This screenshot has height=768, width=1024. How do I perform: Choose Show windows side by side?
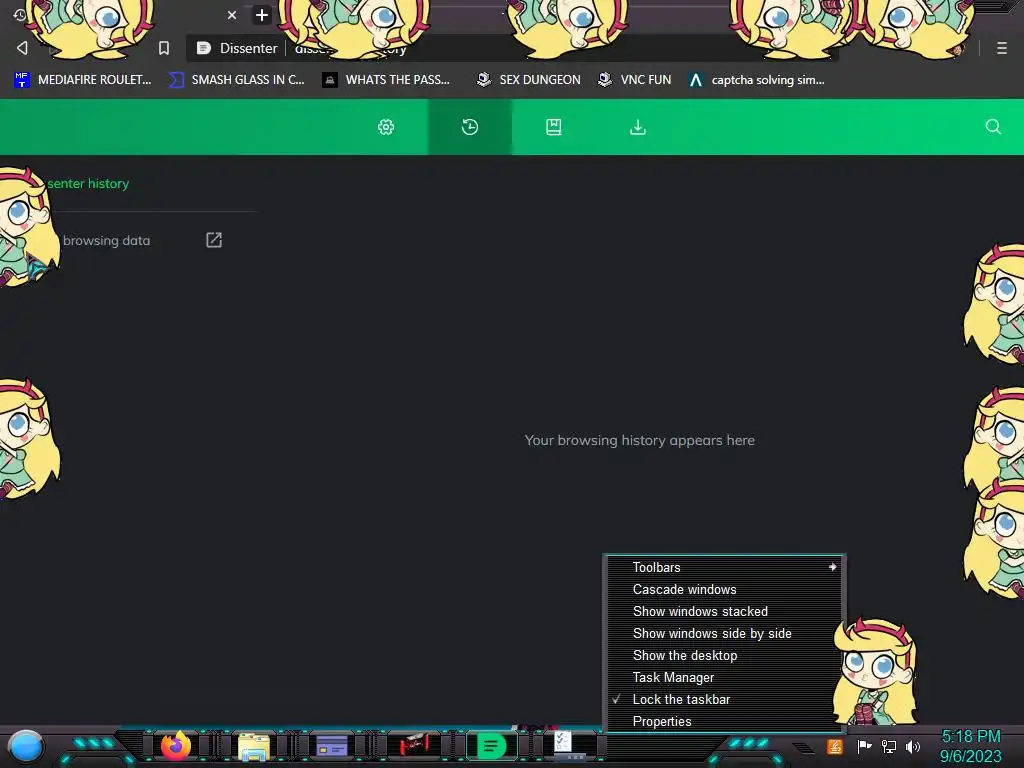pos(724,633)
